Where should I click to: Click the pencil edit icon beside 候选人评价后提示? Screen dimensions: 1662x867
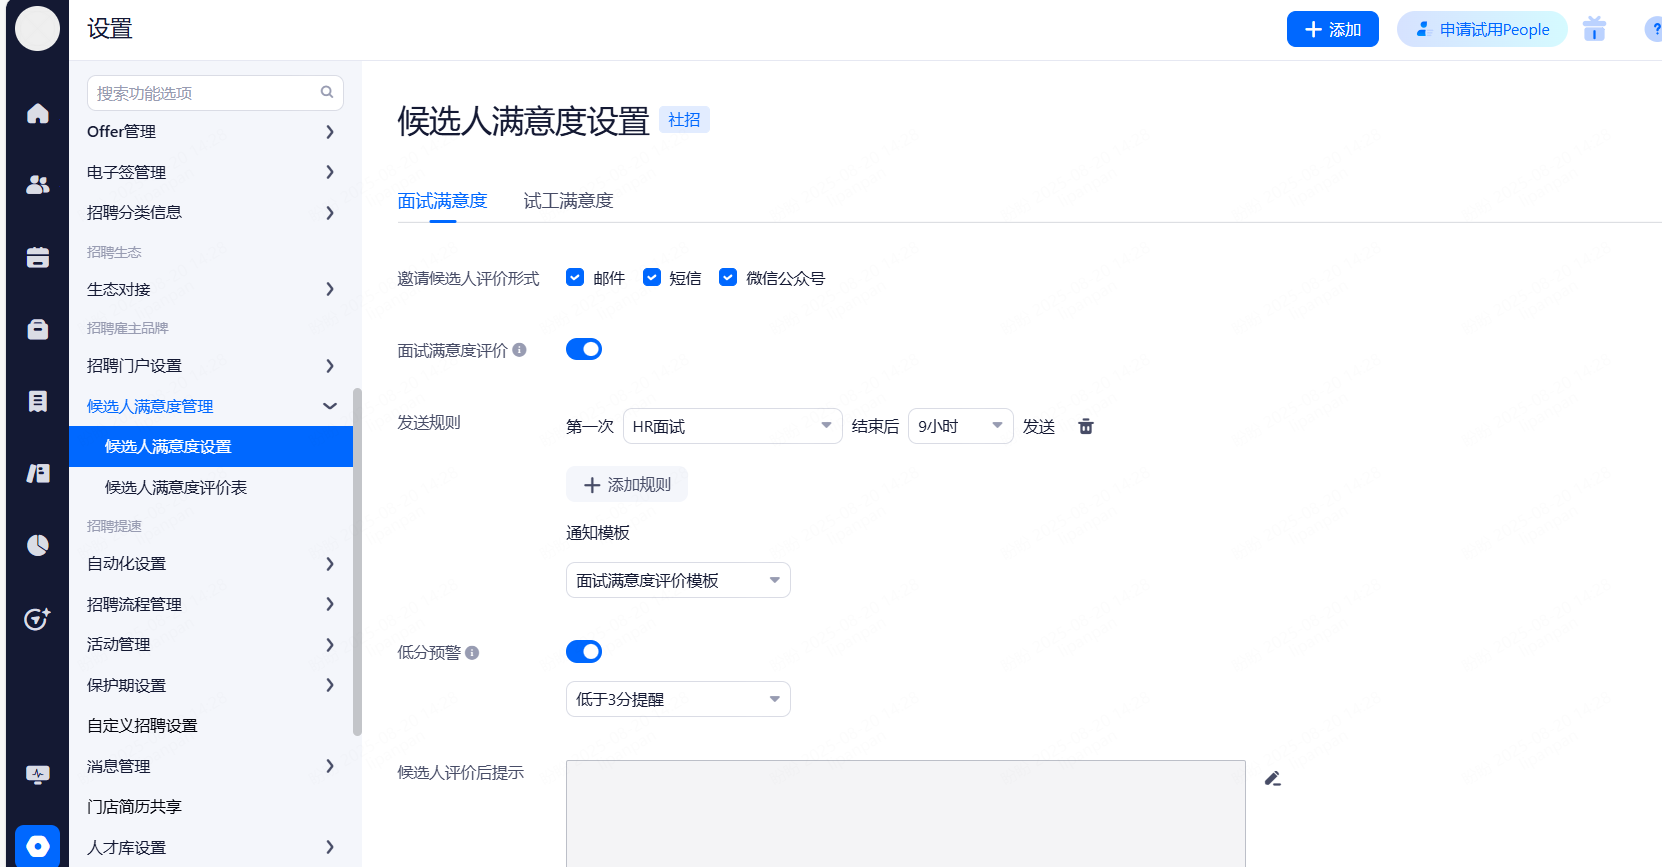(x=1272, y=779)
